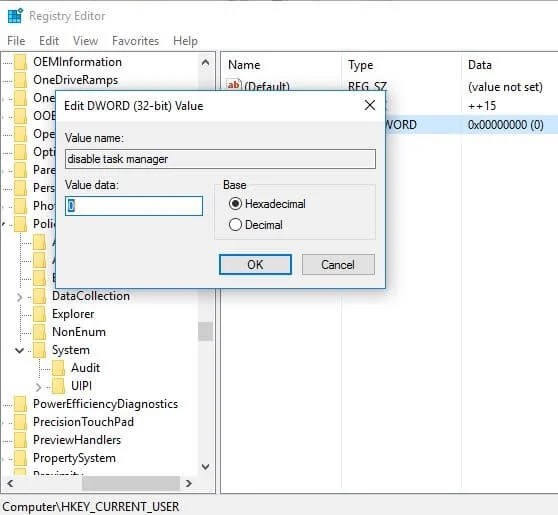Select the PropertySystem key
558x515 pixels.
pyautogui.click(x=74, y=458)
